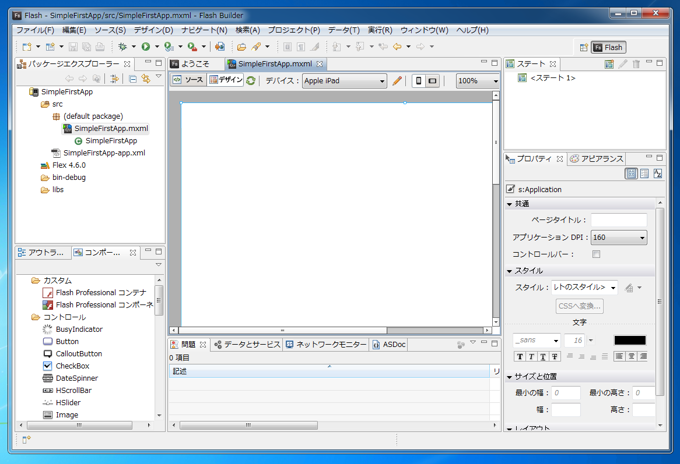Select the CalloutButton component
680x464 pixels.
[x=79, y=354]
